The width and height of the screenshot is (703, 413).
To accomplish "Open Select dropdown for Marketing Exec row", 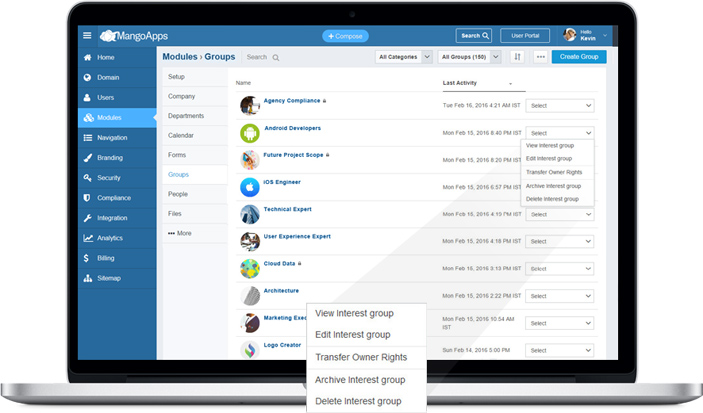I will [x=560, y=323].
